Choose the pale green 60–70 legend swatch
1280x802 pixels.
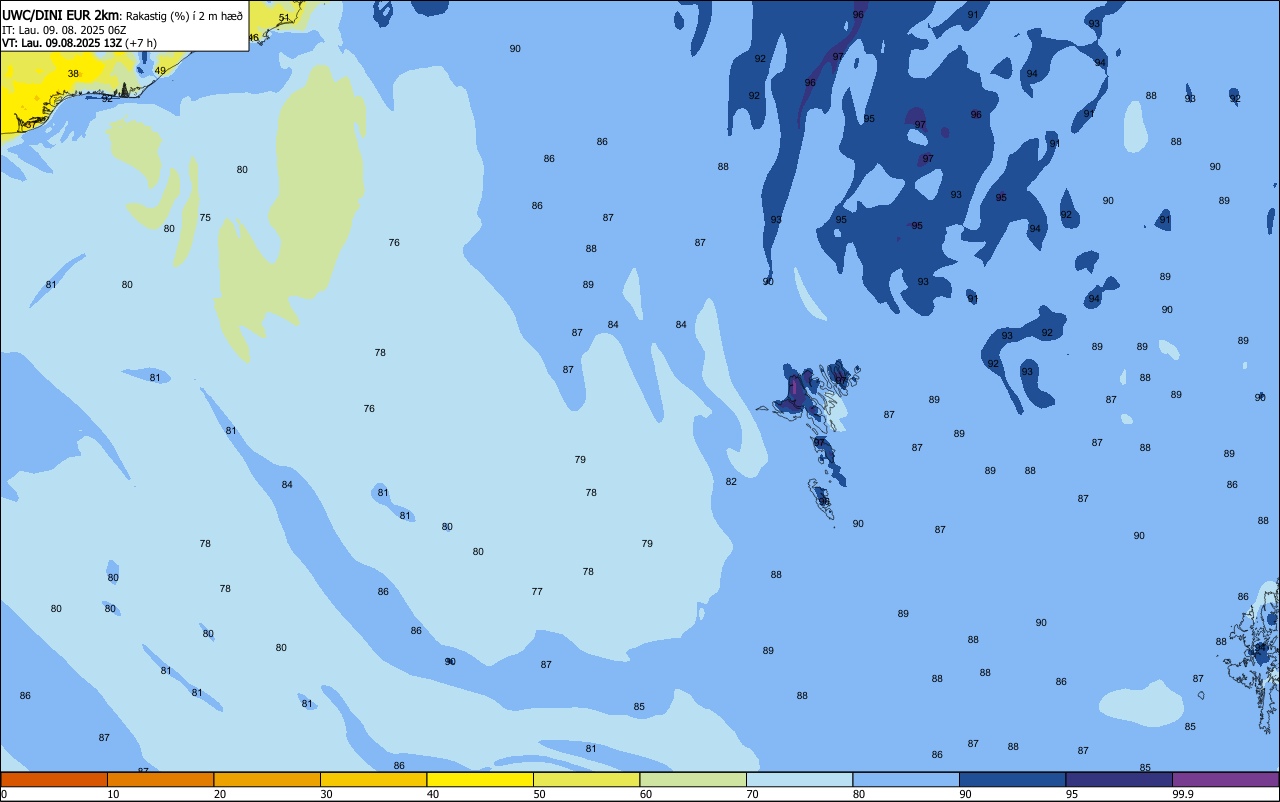(x=693, y=779)
